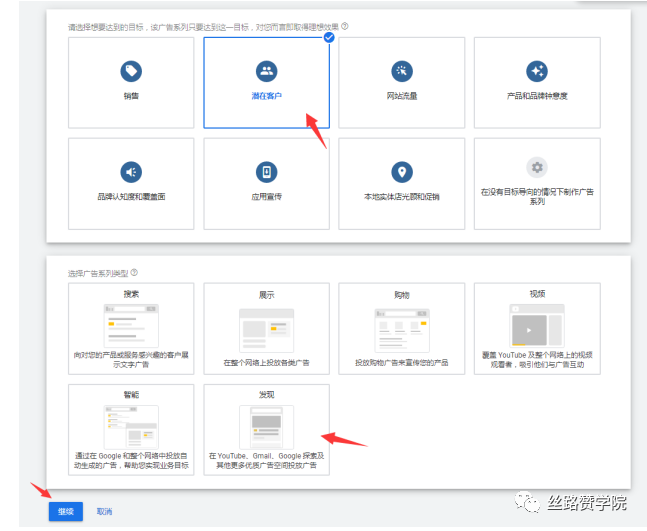Viewport: 647px width, 531px height.
Task: Click the YouTube, Gmail, Google 探索 description
Action: (x=267, y=461)
